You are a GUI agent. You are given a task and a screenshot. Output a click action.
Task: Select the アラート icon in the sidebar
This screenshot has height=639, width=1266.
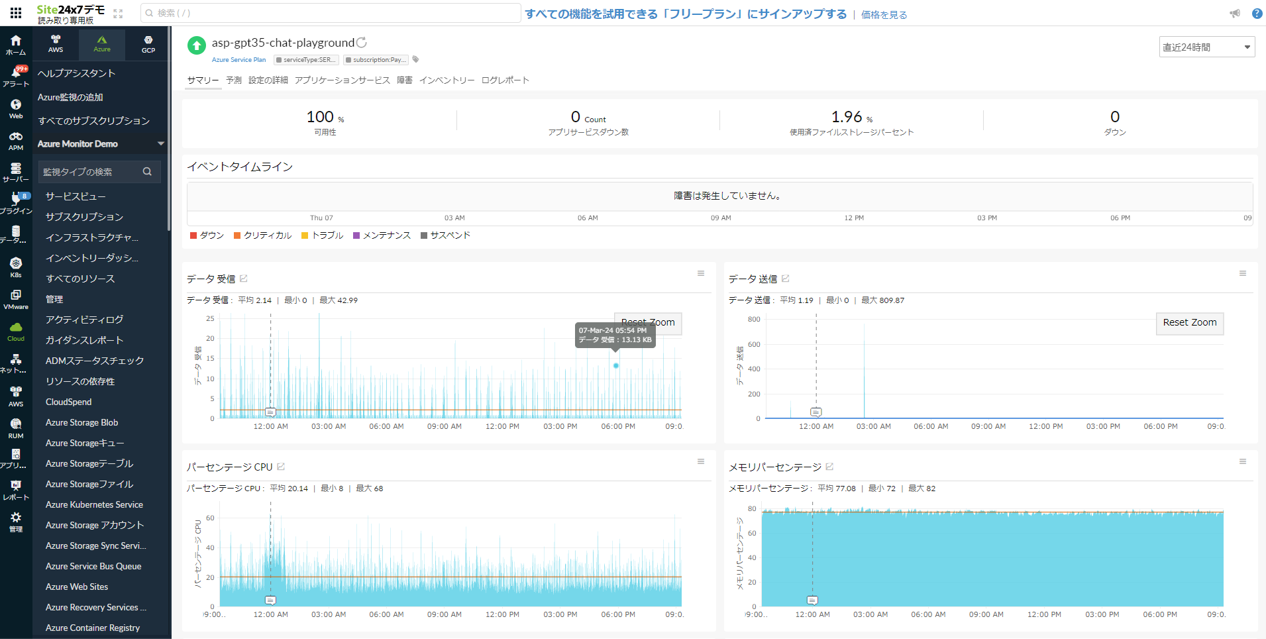14,73
